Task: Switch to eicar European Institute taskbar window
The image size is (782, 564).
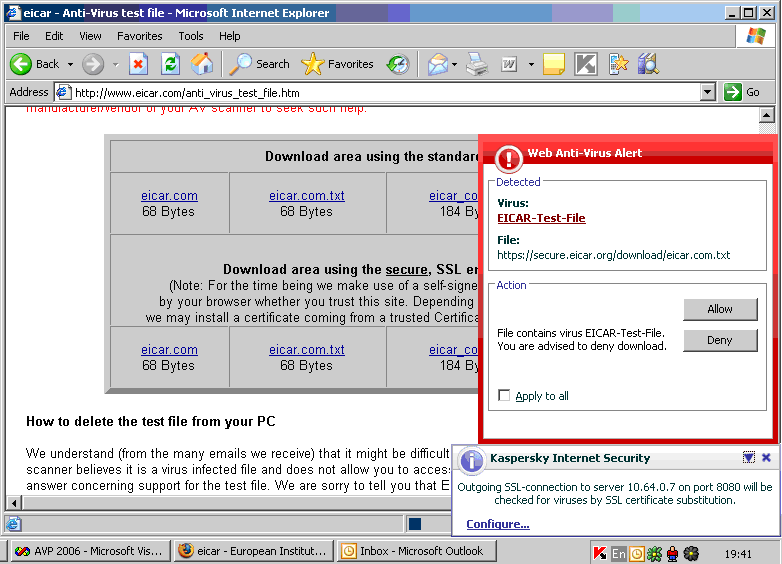Action: [x=253, y=551]
